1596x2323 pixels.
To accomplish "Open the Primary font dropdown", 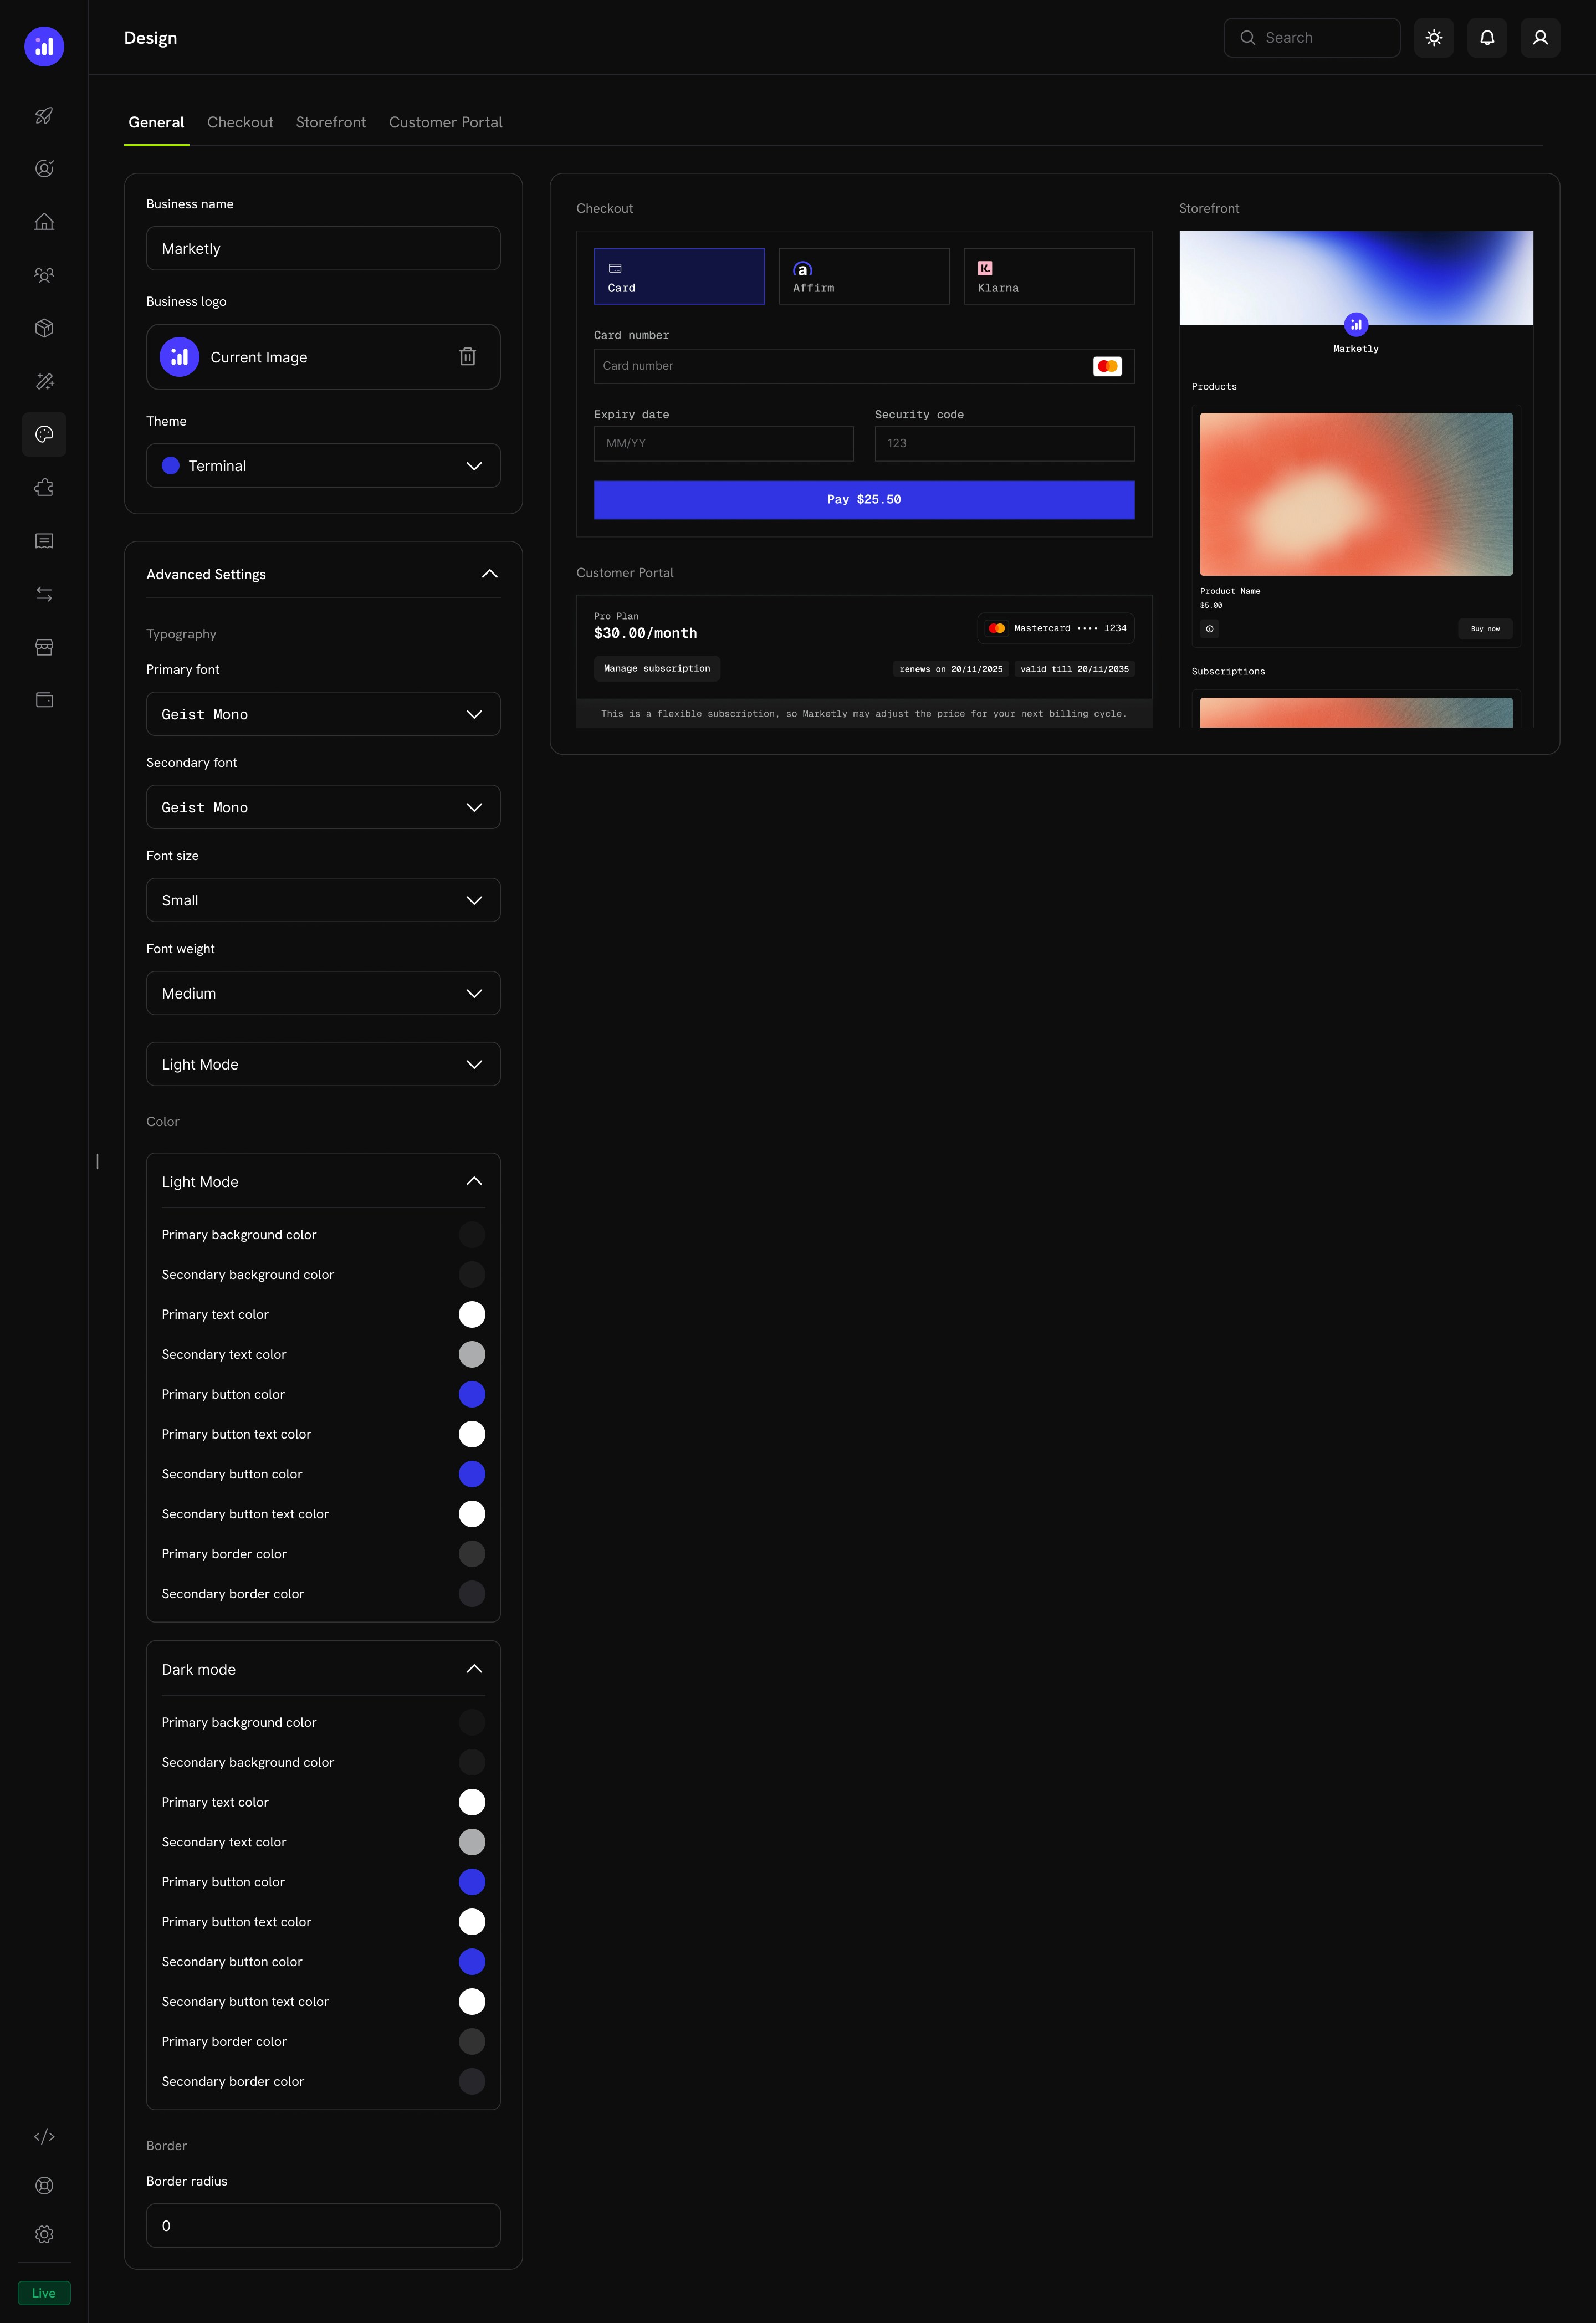I will [322, 714].
